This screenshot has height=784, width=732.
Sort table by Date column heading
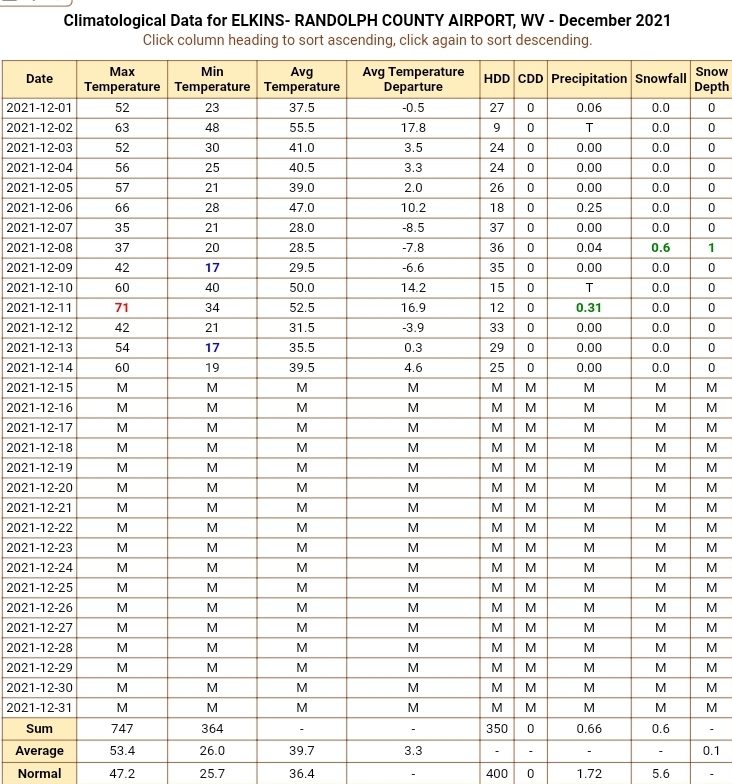tap(40, 79)
